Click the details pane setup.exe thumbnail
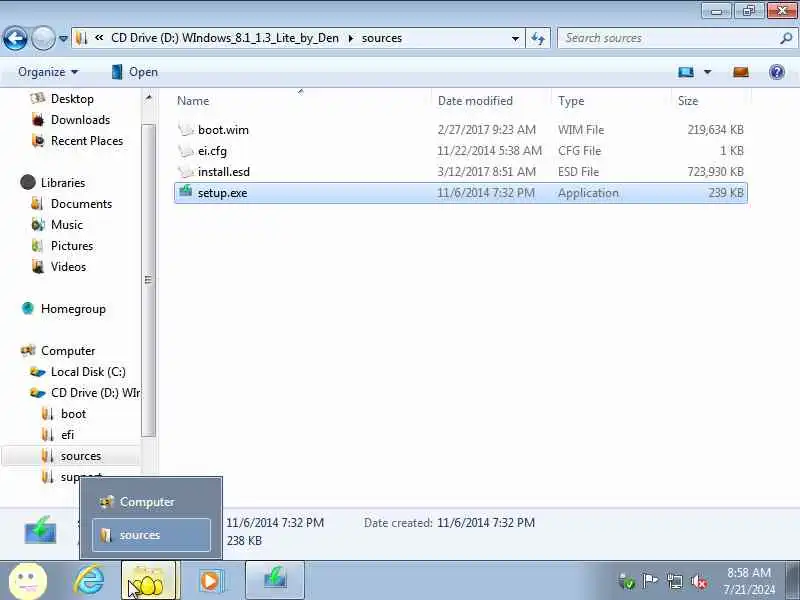The image size is (800, 600). [x=40, y=530]
